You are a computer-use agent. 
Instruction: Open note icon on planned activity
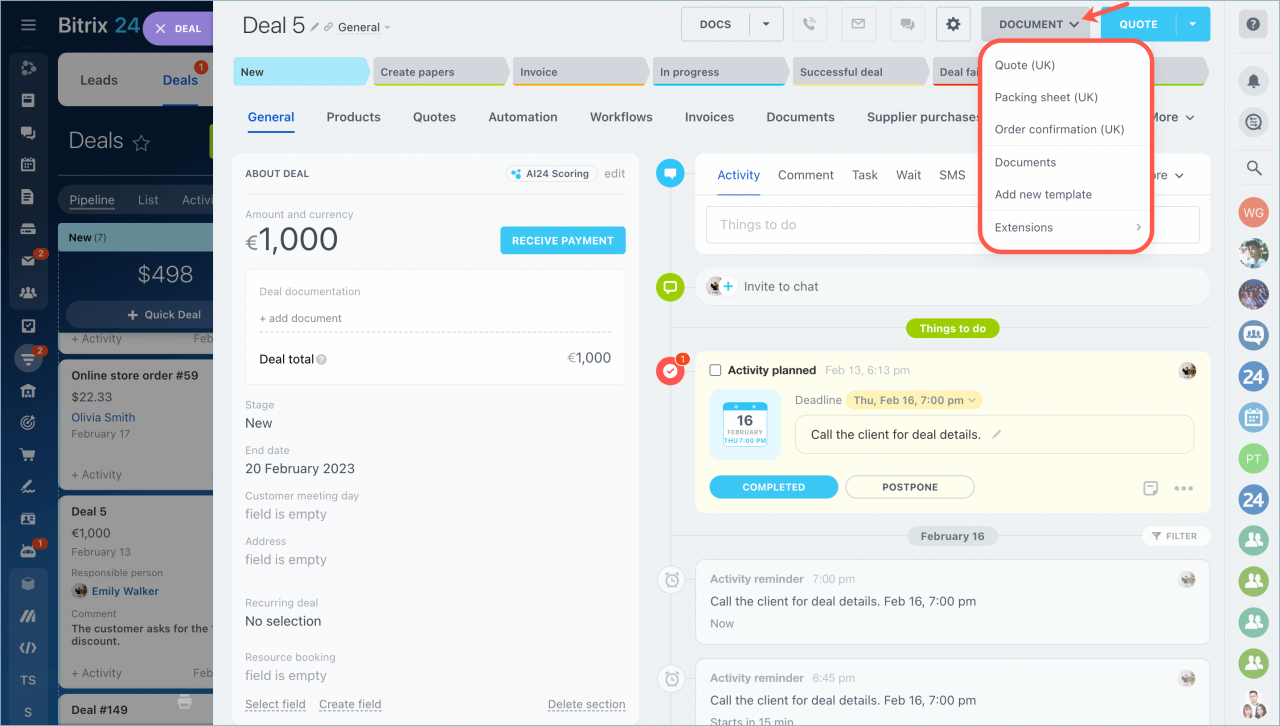(x=1151, y=488)
